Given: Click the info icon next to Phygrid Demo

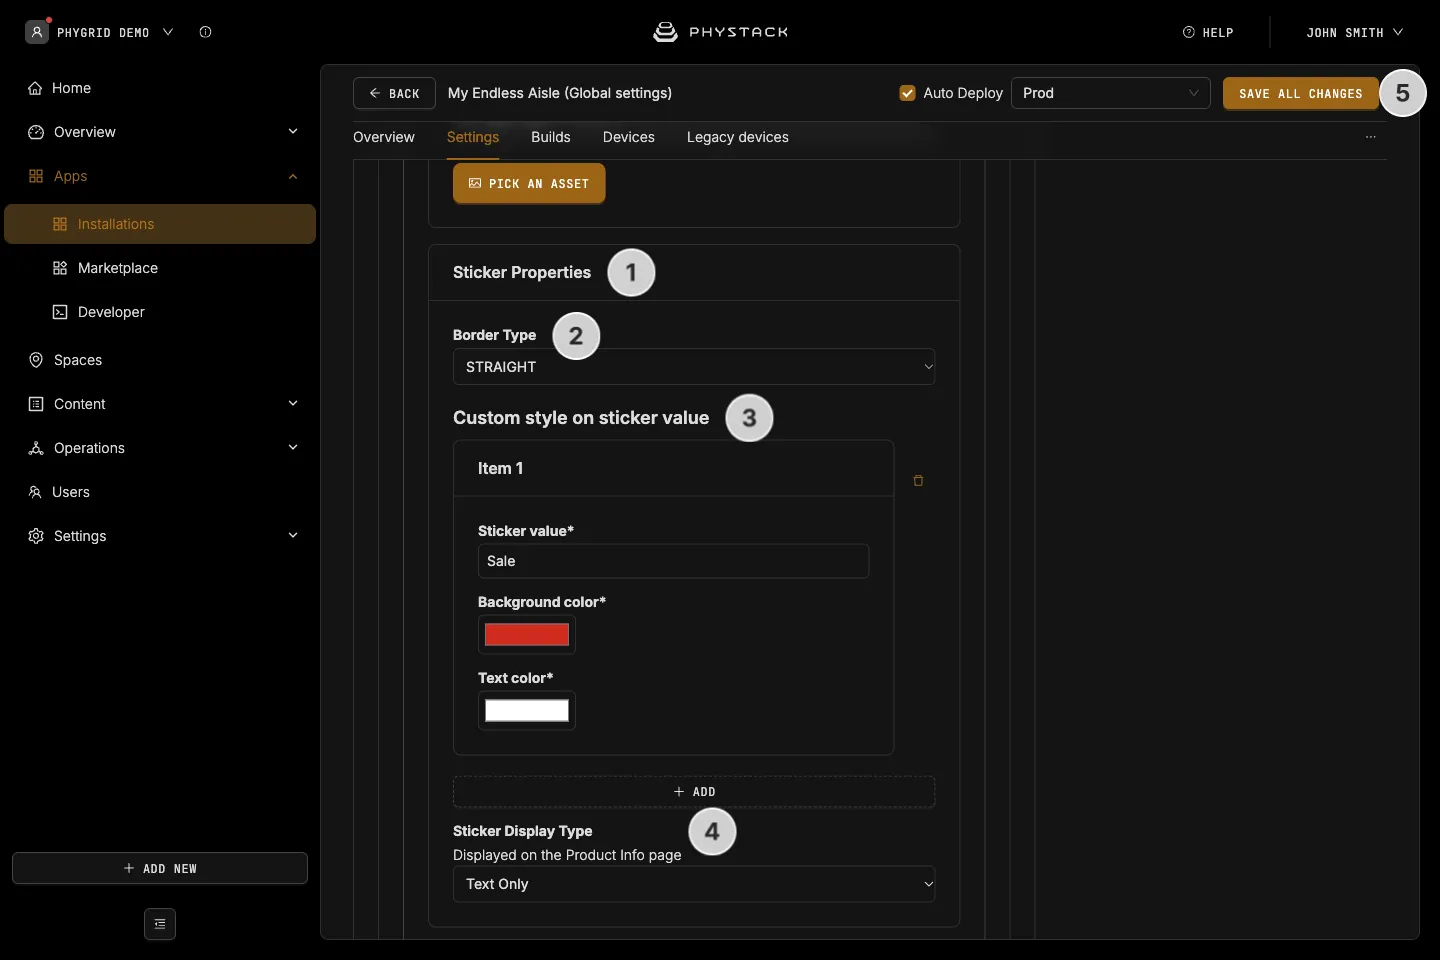Looking at the screenshot, I should click(x=205, y=32).
